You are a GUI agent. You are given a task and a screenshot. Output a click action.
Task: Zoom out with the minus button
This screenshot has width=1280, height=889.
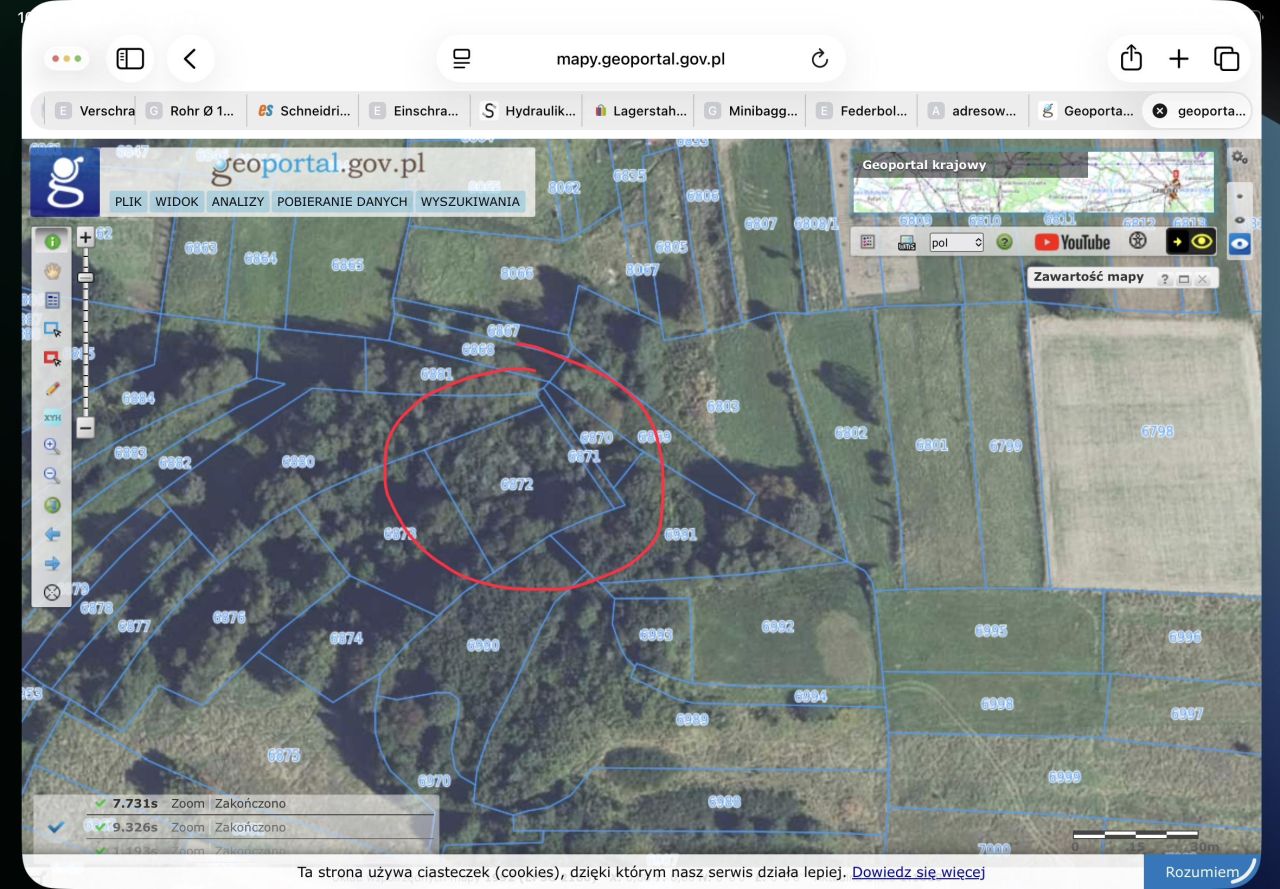85,428
